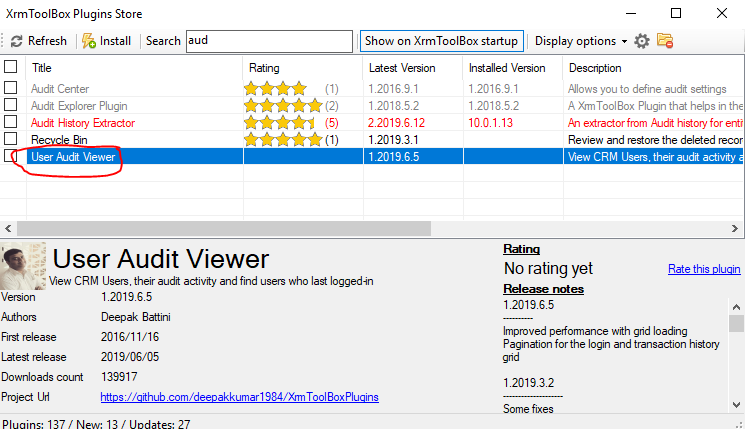The image size is (745, 429).
Task: Minimize the Plugins Store window
Action: (x=631, y=13)
